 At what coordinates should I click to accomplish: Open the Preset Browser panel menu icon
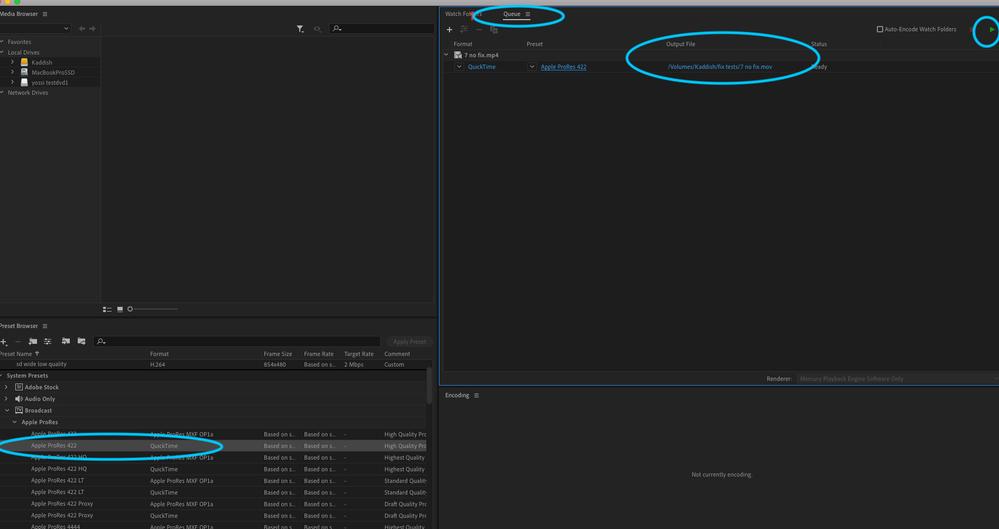click(45, 326)
